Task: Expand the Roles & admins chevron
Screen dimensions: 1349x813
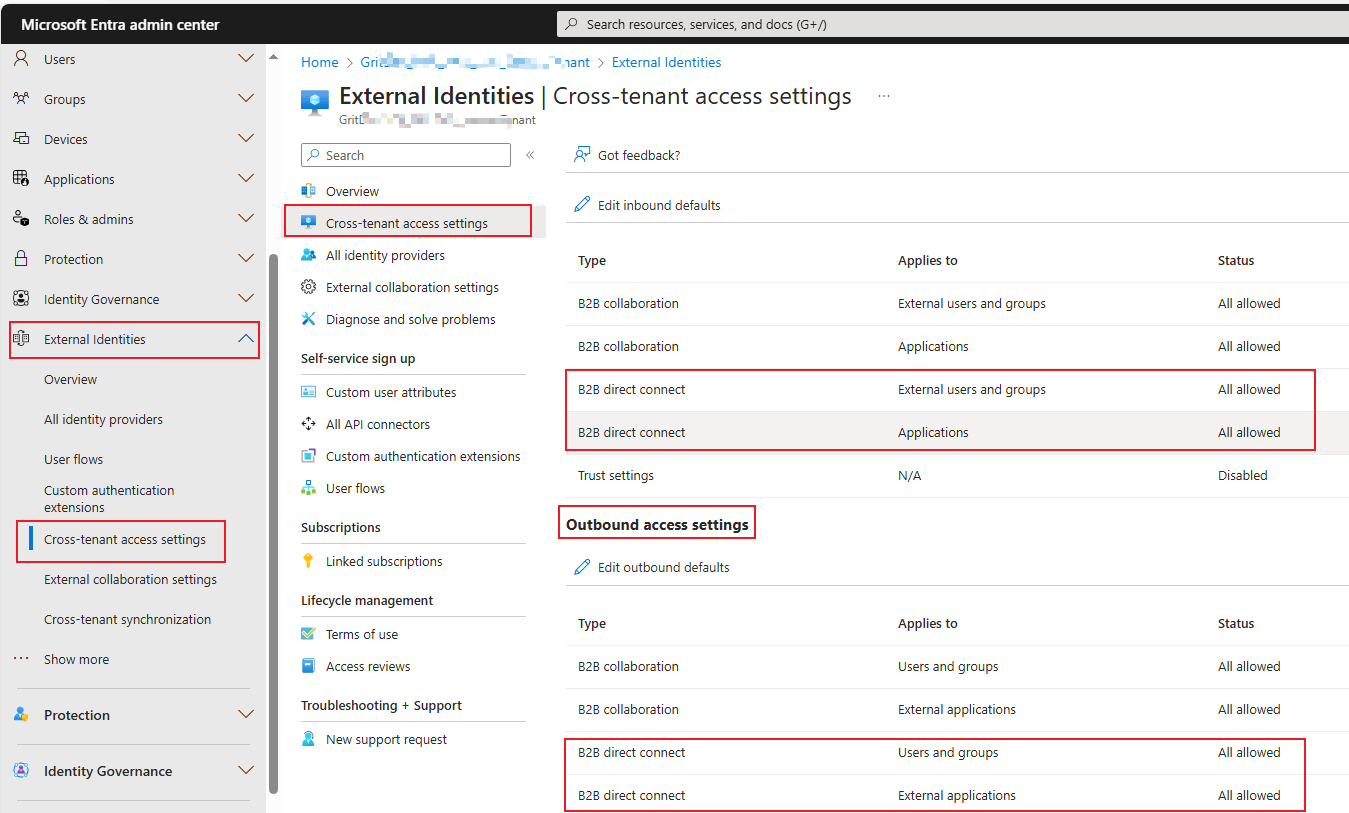Action: (x=246, y=219)
